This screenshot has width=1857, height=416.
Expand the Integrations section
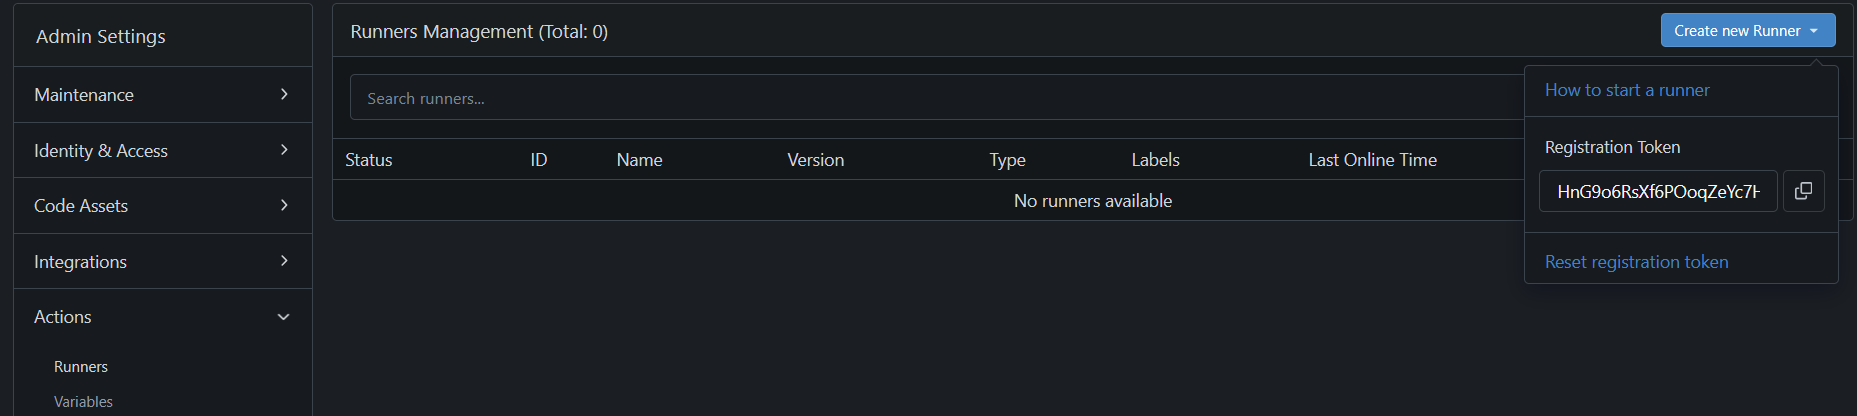coord(162,262)
